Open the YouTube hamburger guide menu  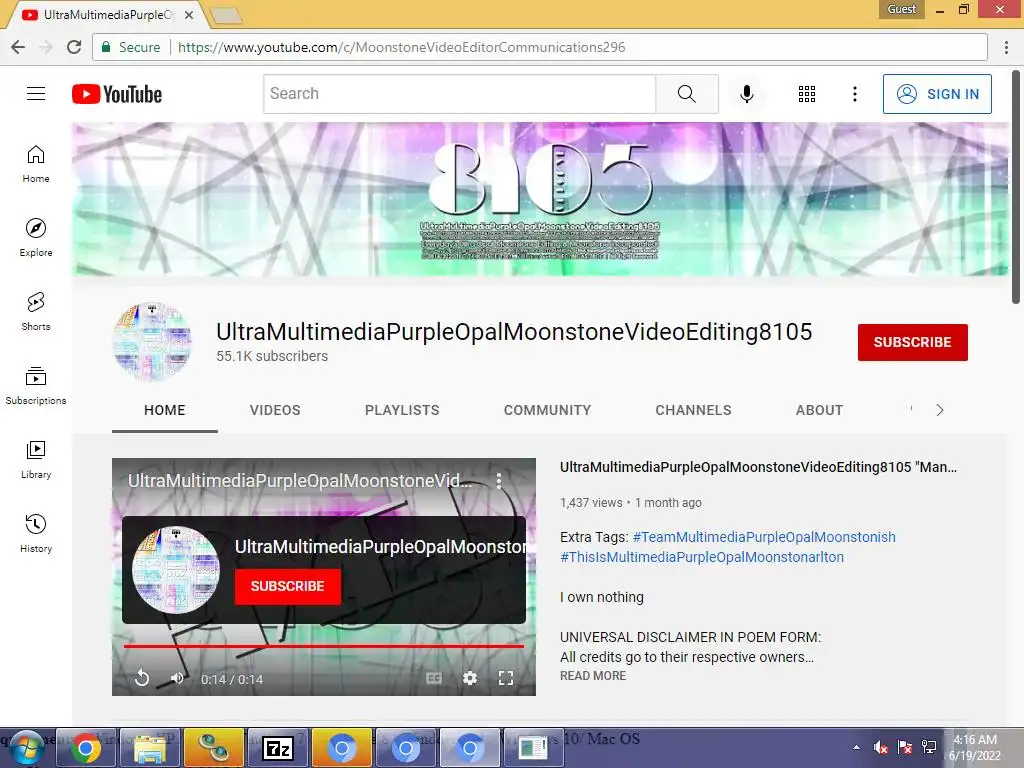coord(36,94)
